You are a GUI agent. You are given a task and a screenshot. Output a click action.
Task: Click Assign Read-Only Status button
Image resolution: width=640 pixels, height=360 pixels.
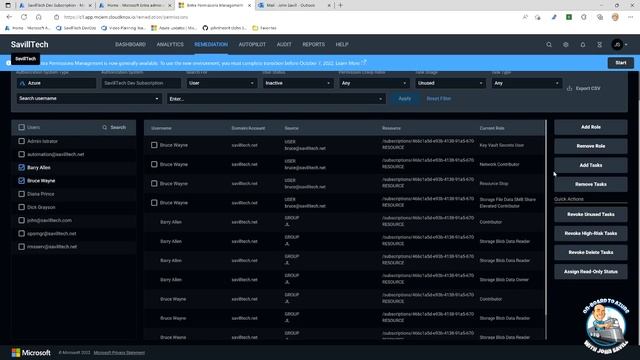591,272
